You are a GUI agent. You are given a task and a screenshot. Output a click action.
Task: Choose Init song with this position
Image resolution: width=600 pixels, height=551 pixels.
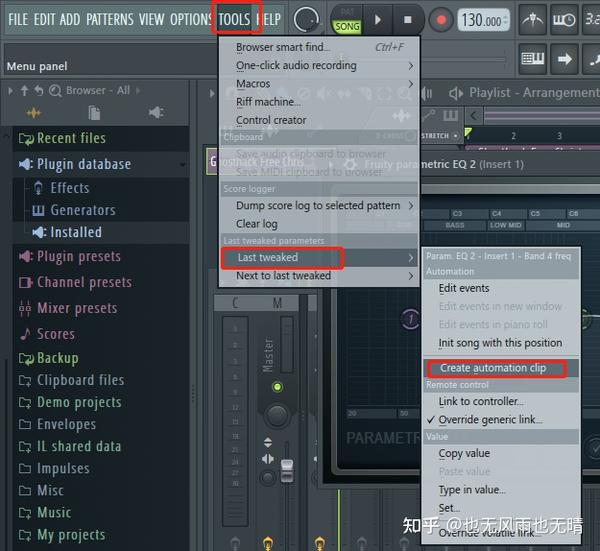click(501, 343)
